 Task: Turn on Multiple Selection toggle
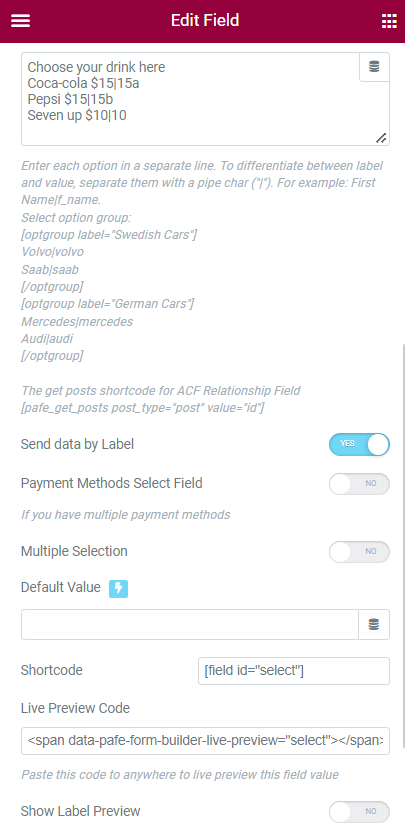tap(359, 552)
